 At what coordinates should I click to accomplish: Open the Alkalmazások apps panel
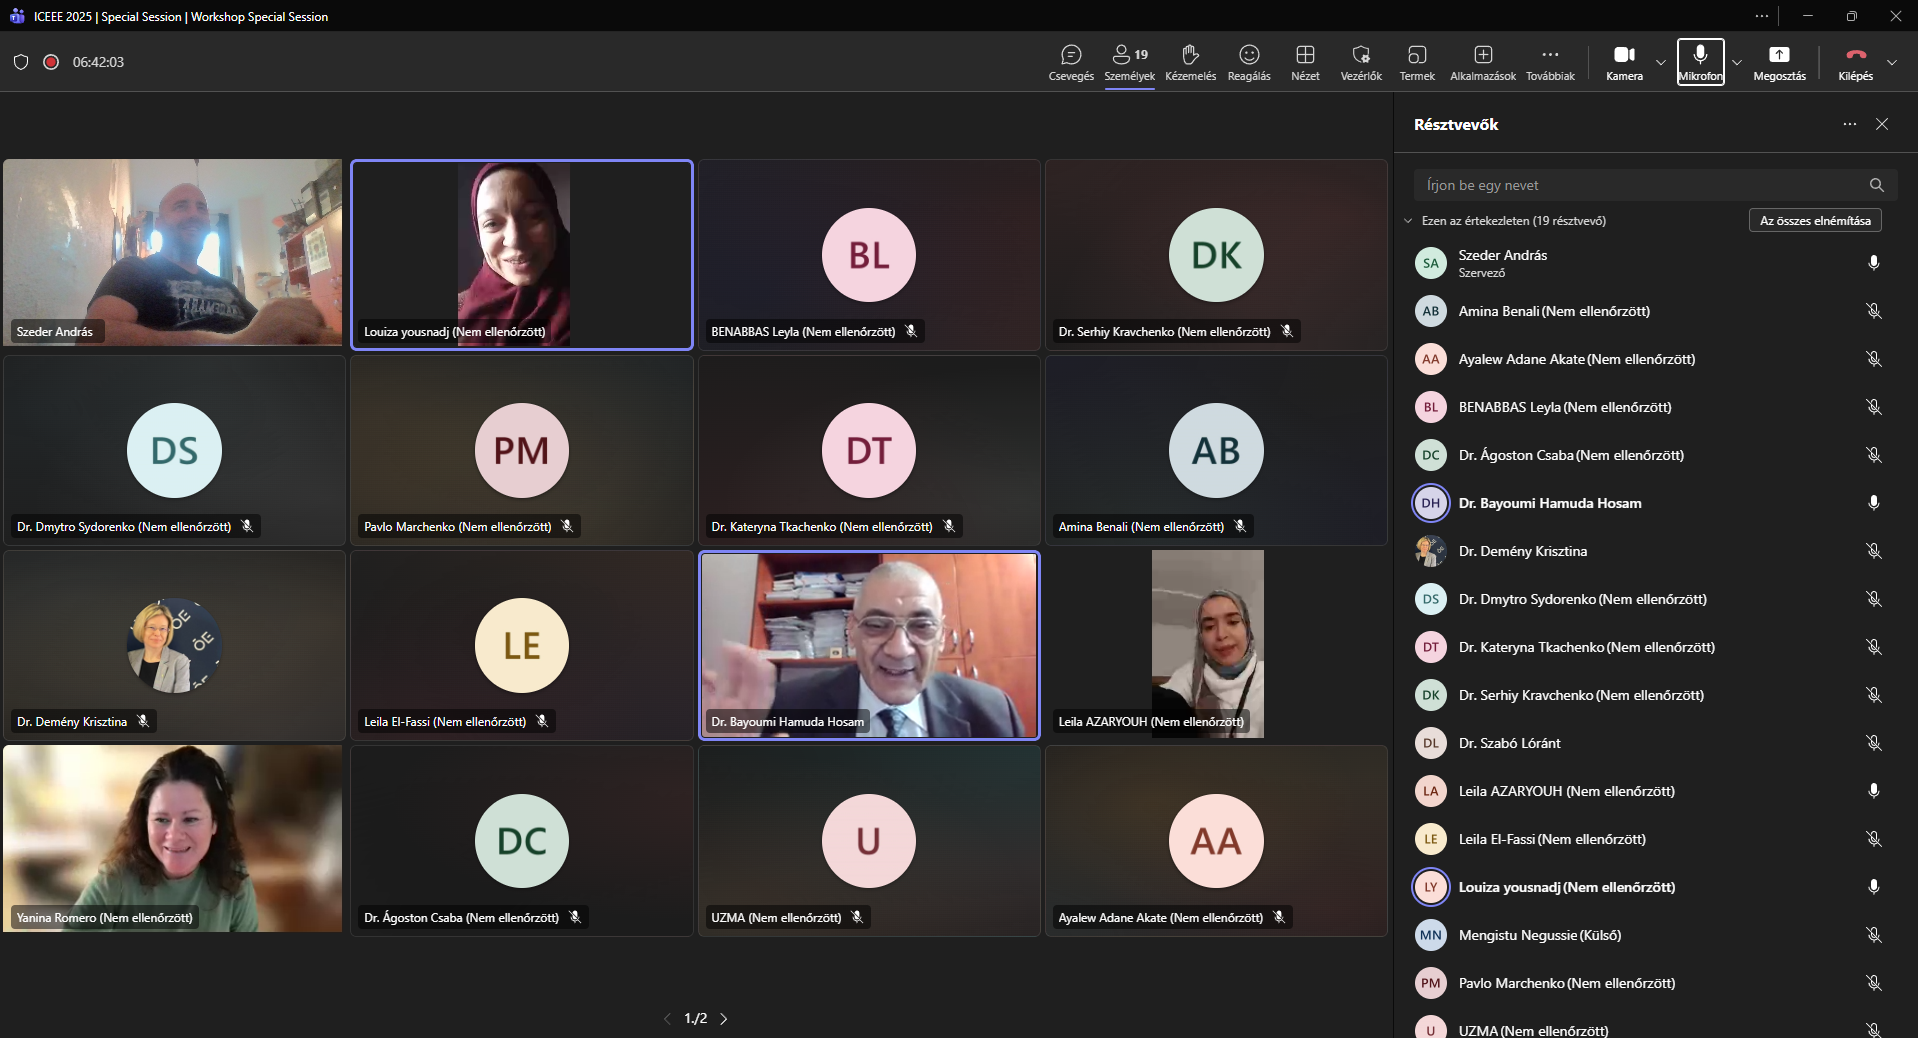1482,62
